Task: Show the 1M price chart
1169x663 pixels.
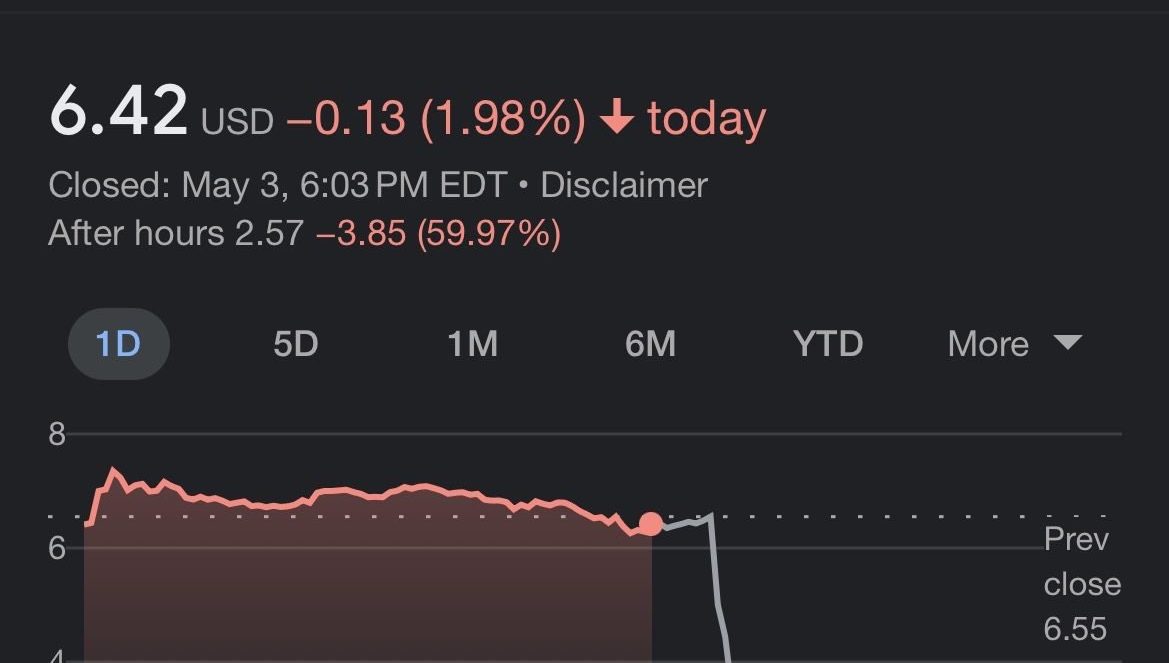Action: tap(472, 344)
